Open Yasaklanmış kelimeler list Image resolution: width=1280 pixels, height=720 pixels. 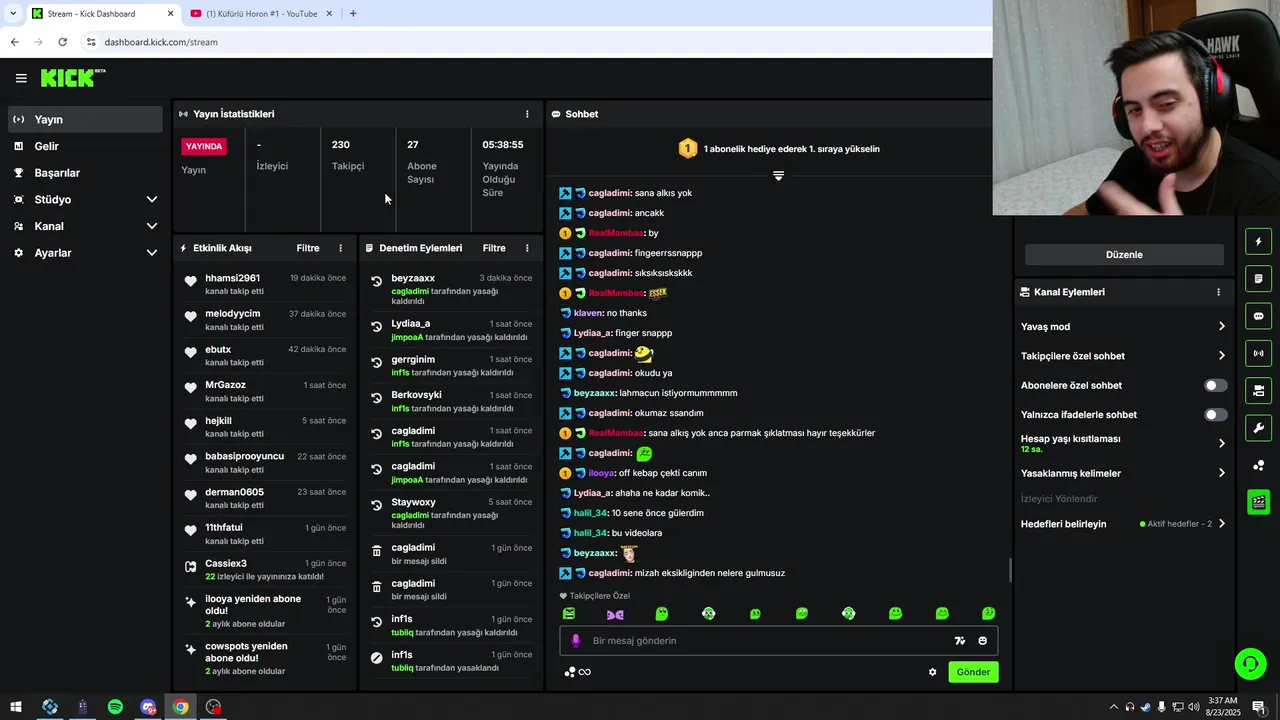1123,473
